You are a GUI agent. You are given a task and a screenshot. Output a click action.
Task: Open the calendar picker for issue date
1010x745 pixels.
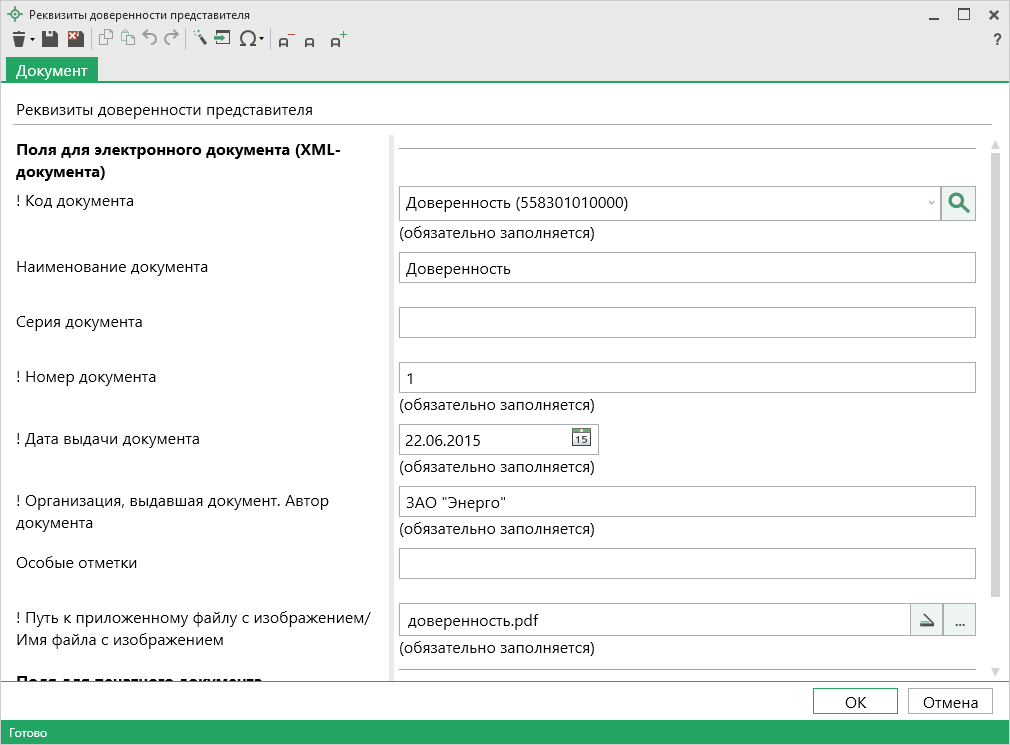click(581, 438)
